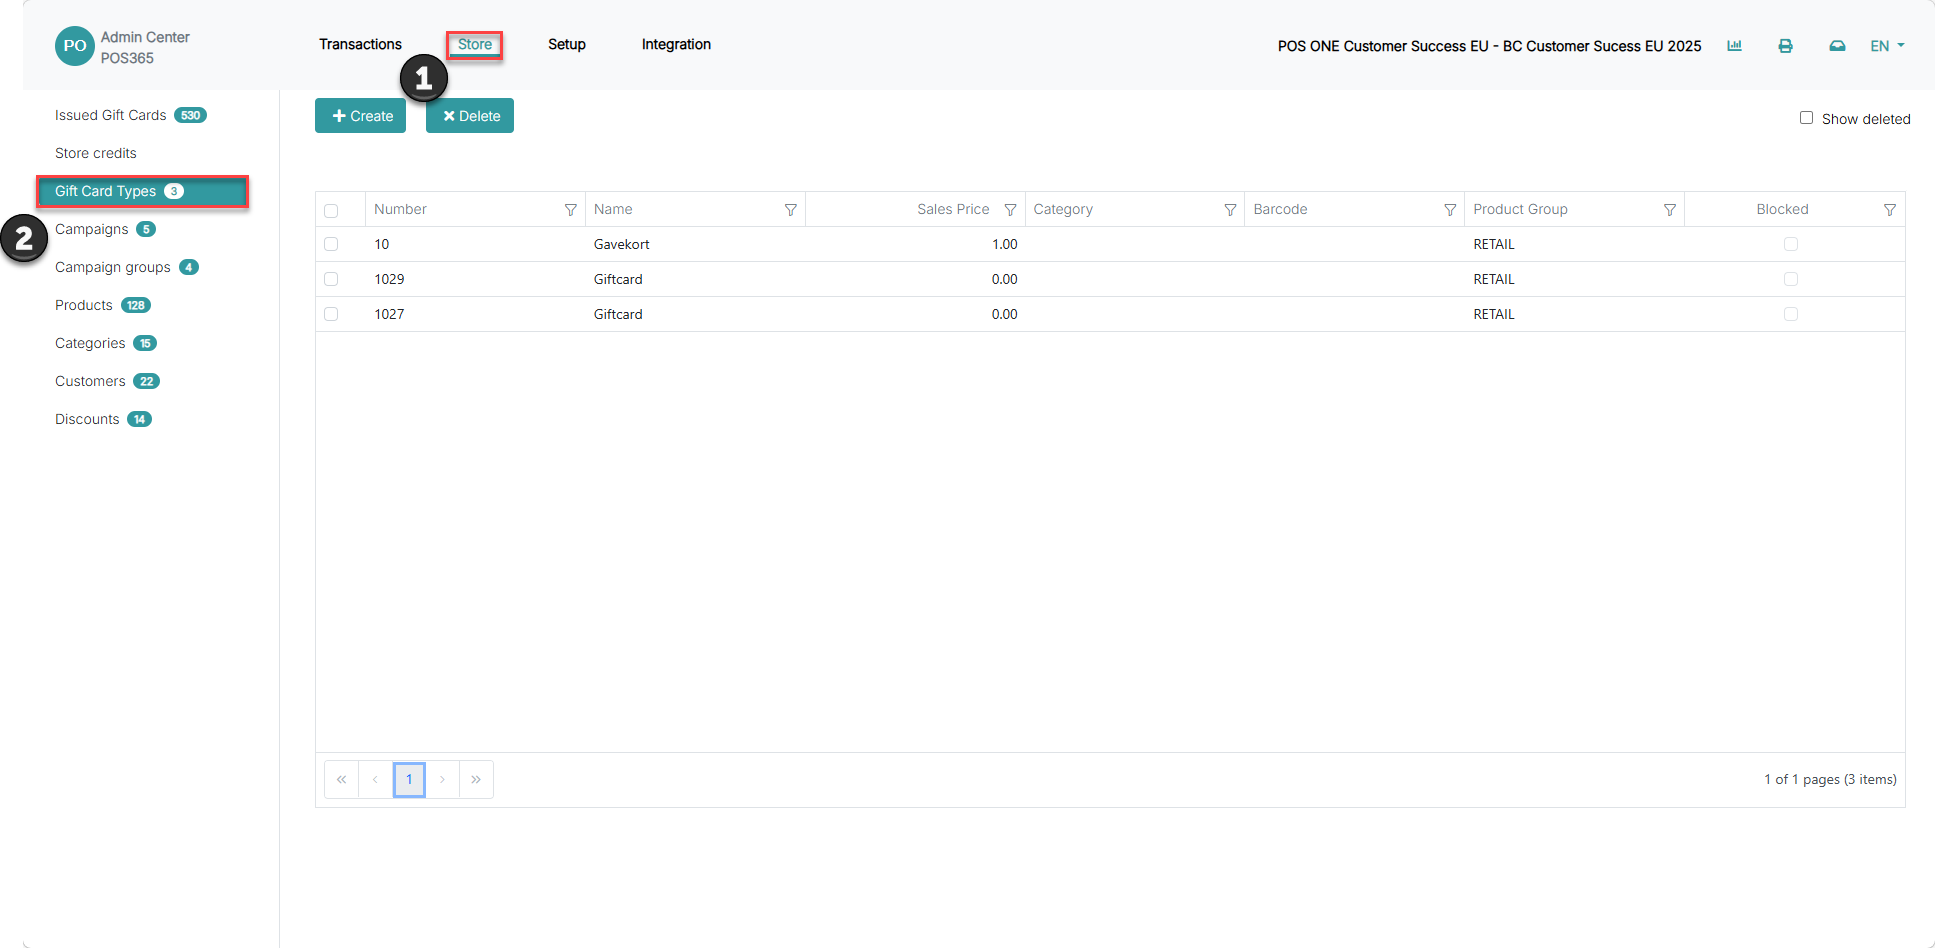Go to last page arrow
The width and height of the screenshot is (1935, 948).
click(476, 780)
